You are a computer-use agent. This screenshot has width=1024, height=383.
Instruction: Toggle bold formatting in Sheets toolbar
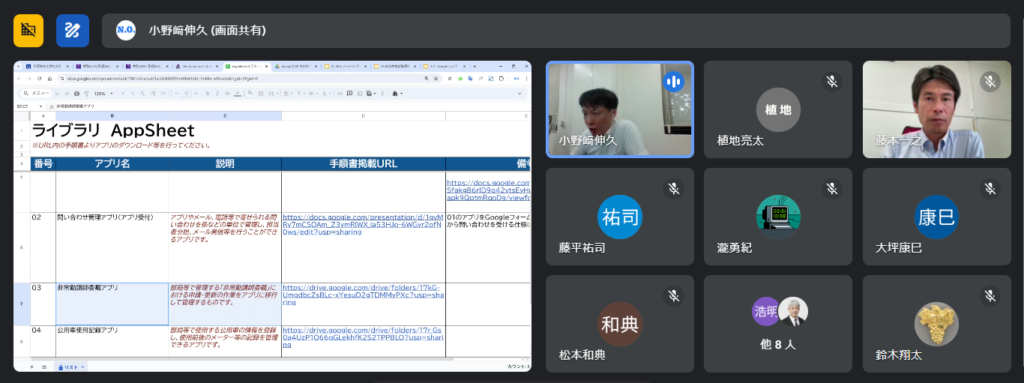click(207, 93)
